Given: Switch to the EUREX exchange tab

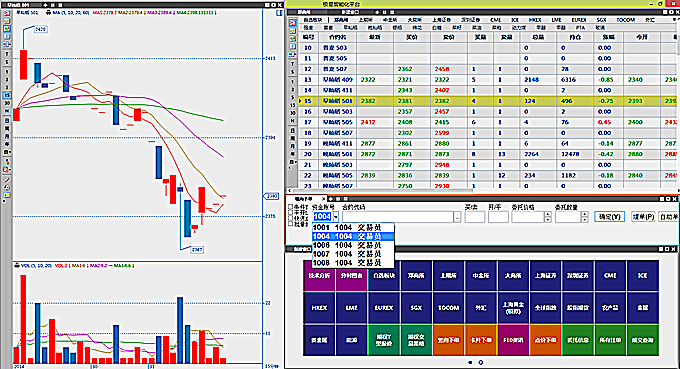Looking at the screenshot, I should point(579,20).
